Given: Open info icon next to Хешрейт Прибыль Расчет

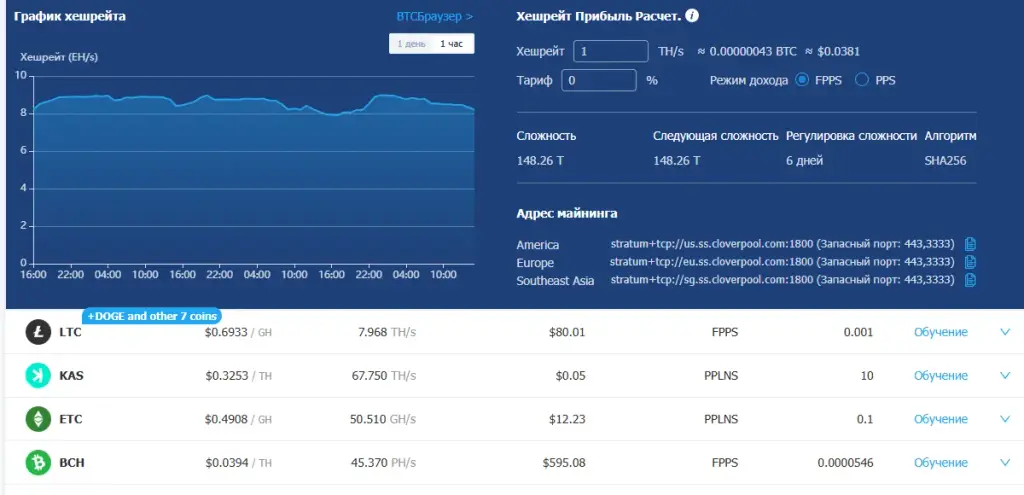Looking at the screenshot, I should tap(692, 16).
